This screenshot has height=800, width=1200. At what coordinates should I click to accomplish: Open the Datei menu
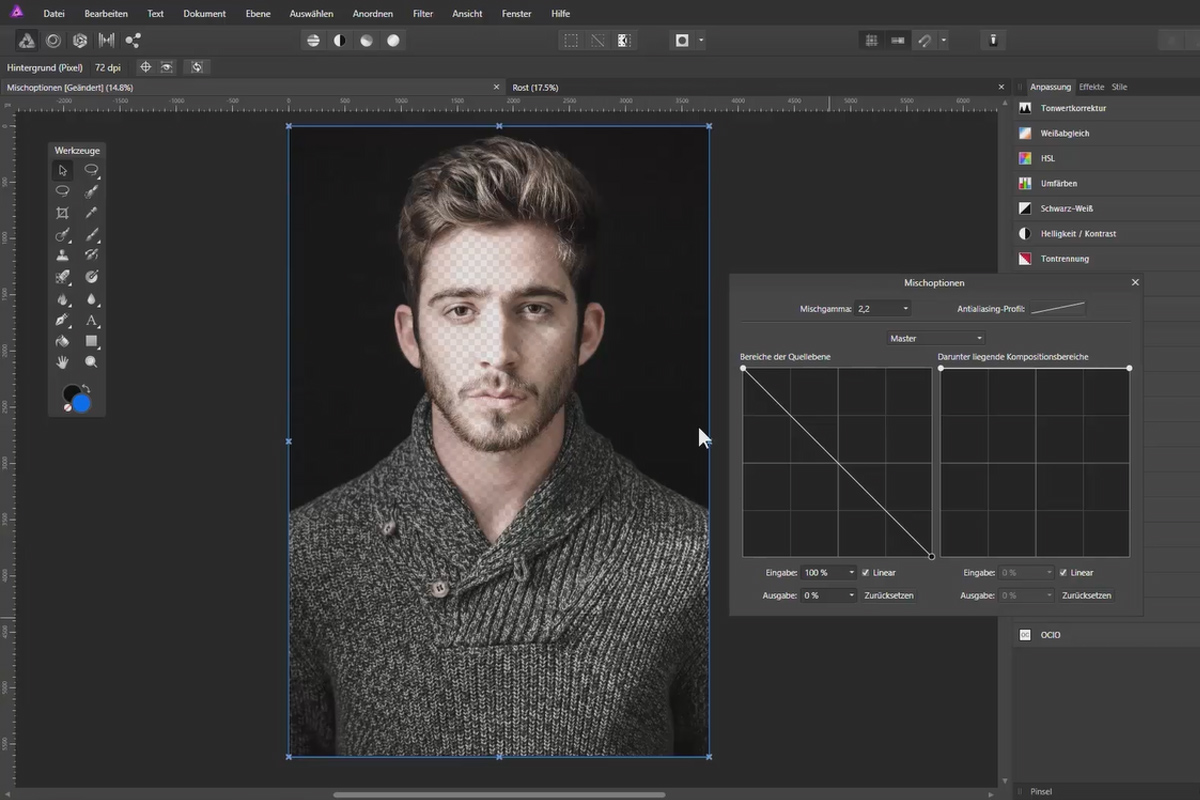(x=54, y=14)
